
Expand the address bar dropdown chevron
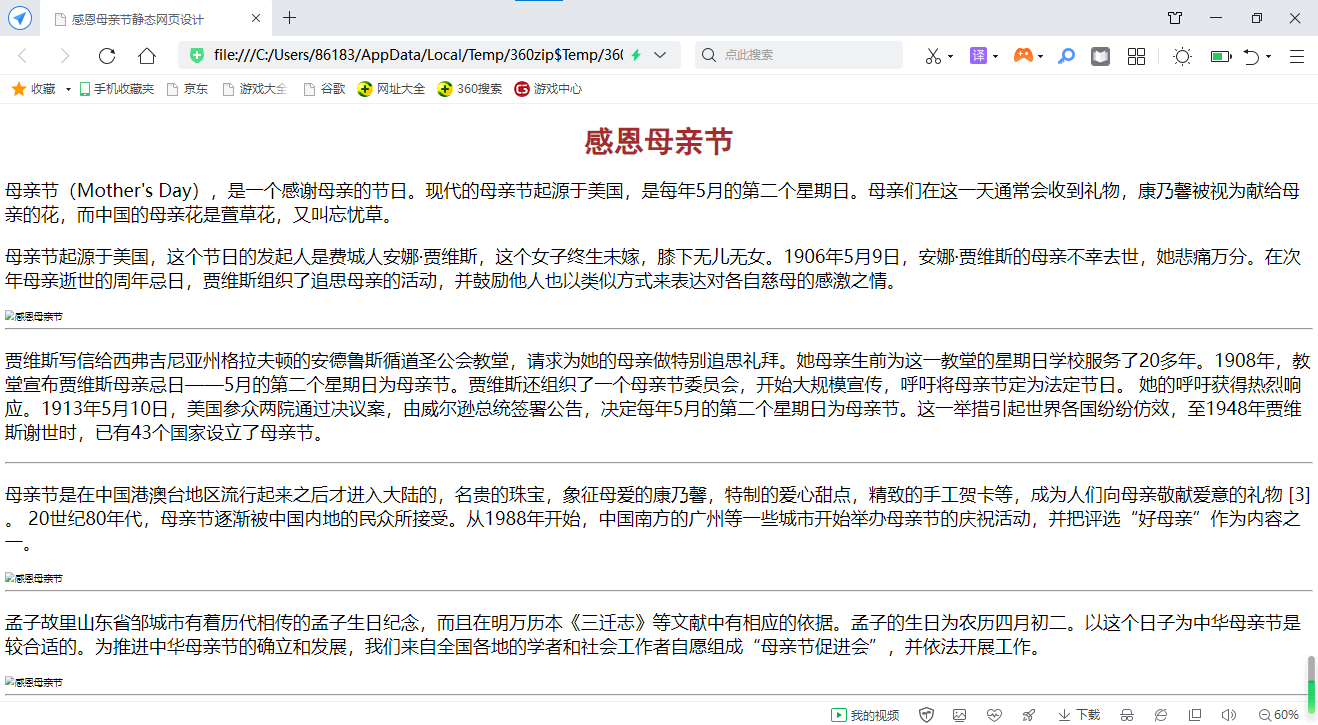coord(660,56)
